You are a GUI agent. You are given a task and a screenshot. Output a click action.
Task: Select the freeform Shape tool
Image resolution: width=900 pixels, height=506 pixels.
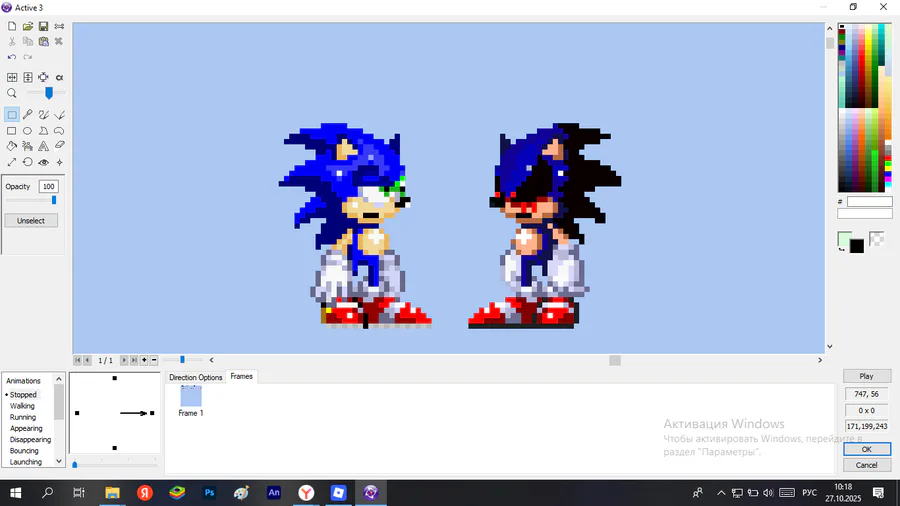click(x=59, y=131)
